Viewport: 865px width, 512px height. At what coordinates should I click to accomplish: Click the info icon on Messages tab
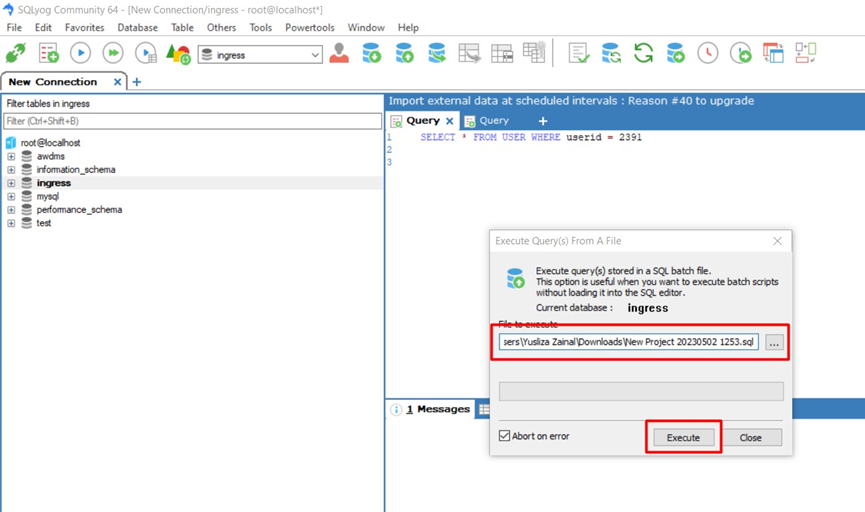click(396, 409)
